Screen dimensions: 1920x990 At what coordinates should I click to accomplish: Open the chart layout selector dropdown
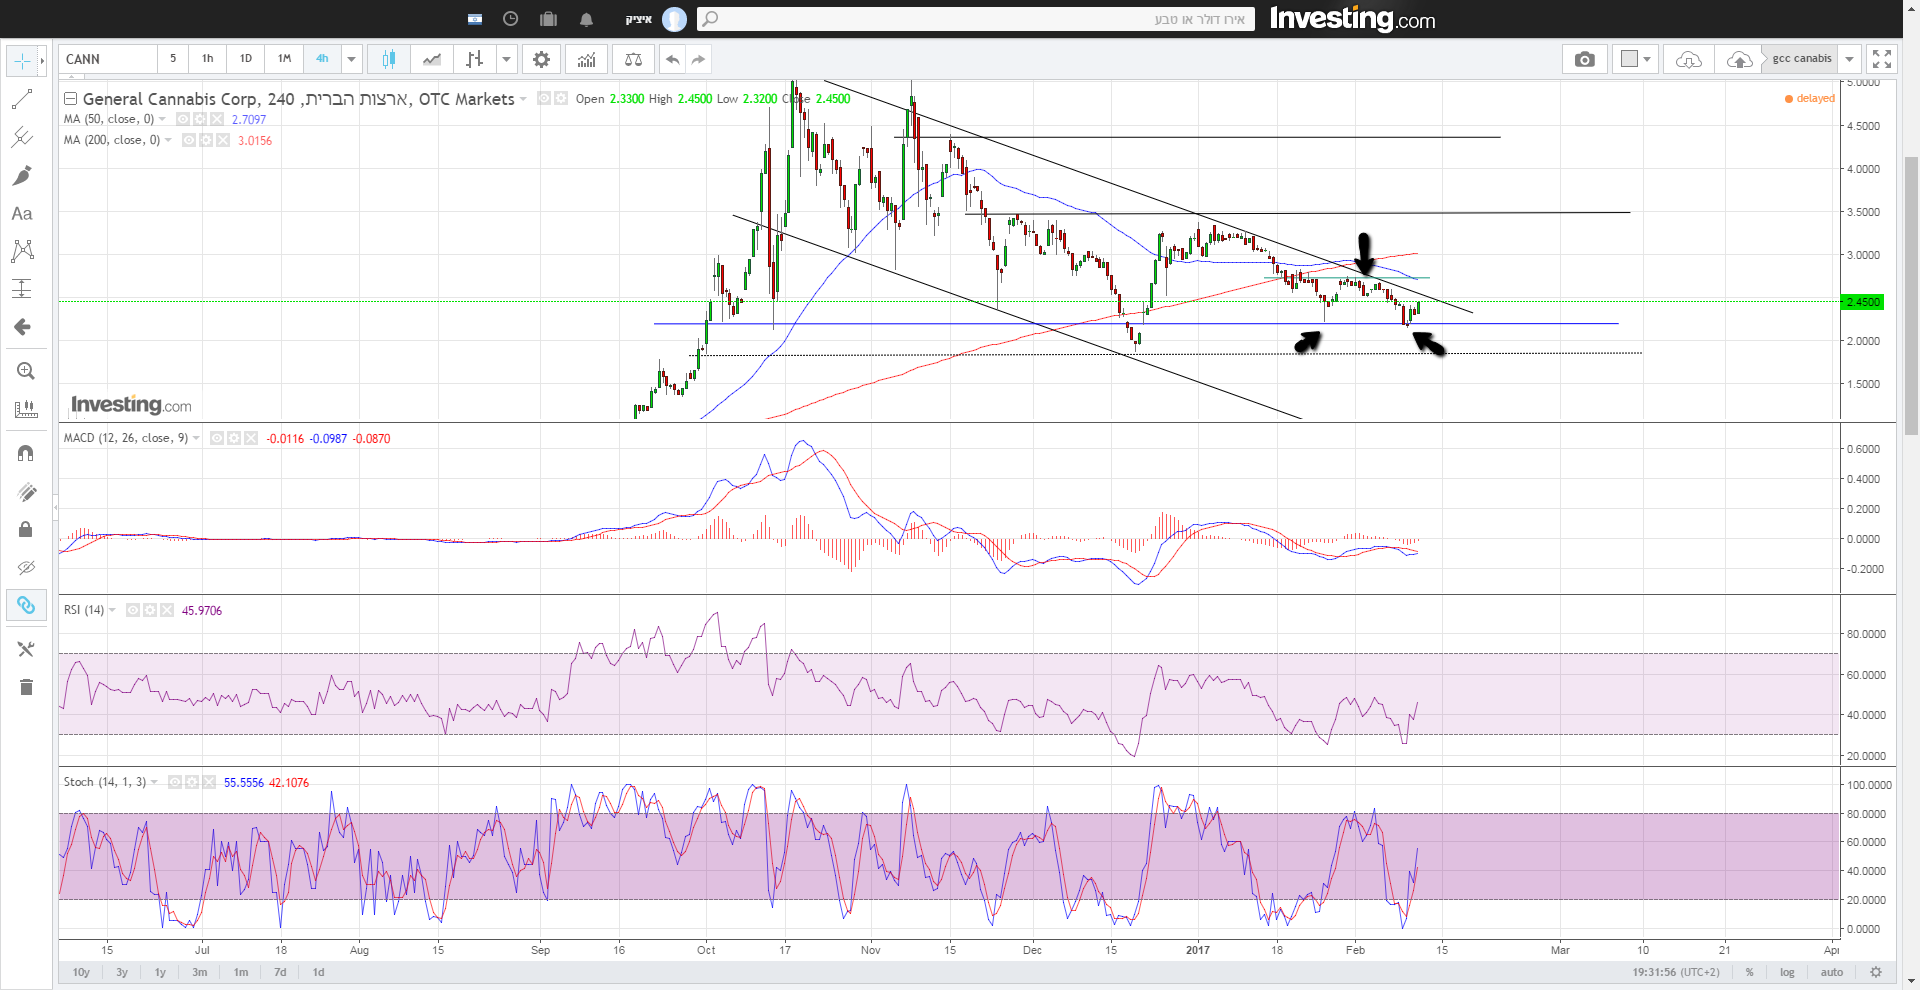(1636, 59)
